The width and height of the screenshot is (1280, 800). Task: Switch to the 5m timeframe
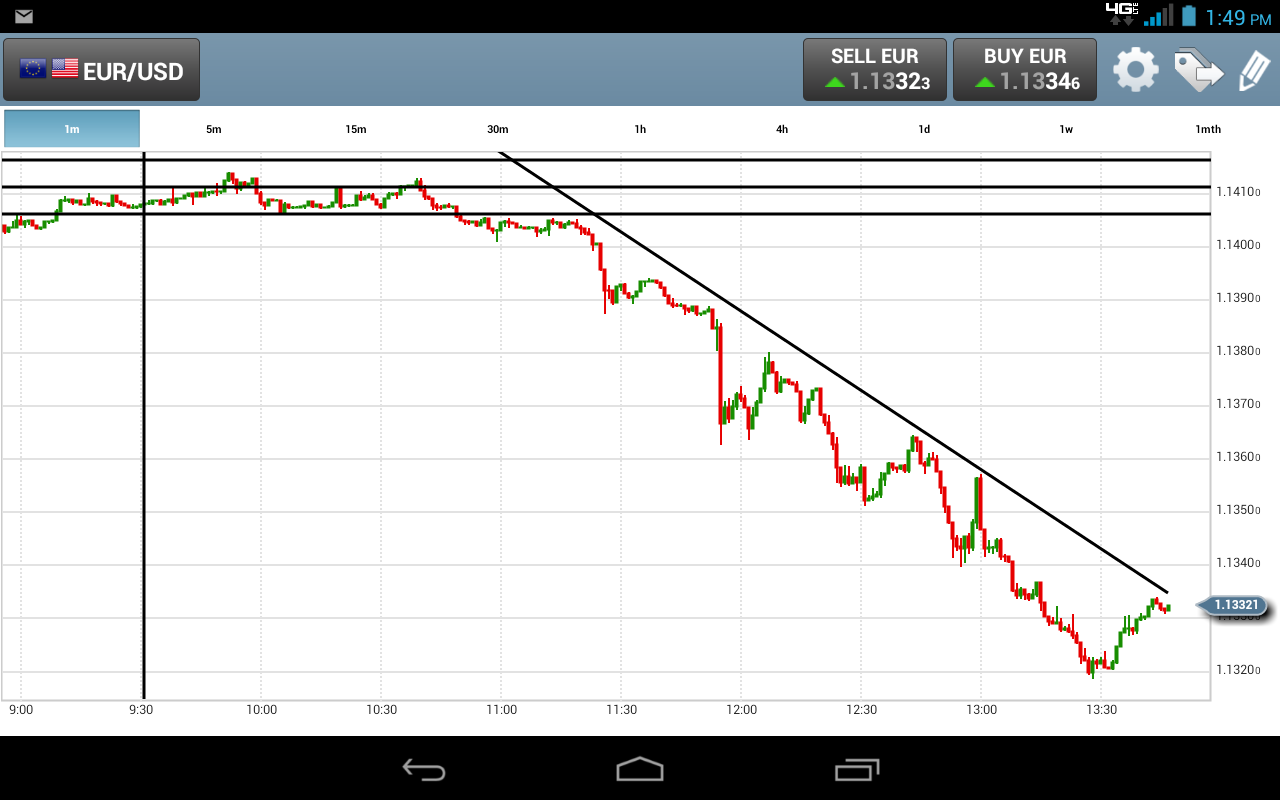pyautogui.click(x=214, y=129)
